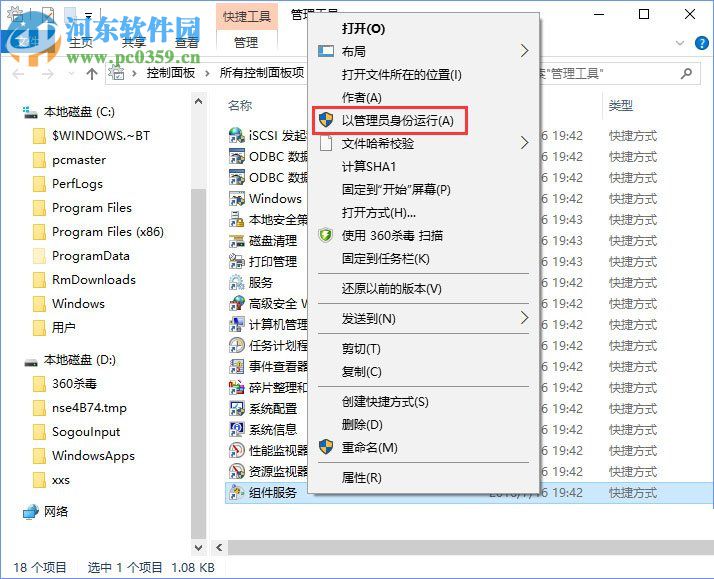Select the 磁盘清理 shortcut icon

pyautogui.click(x=237, y=241)
